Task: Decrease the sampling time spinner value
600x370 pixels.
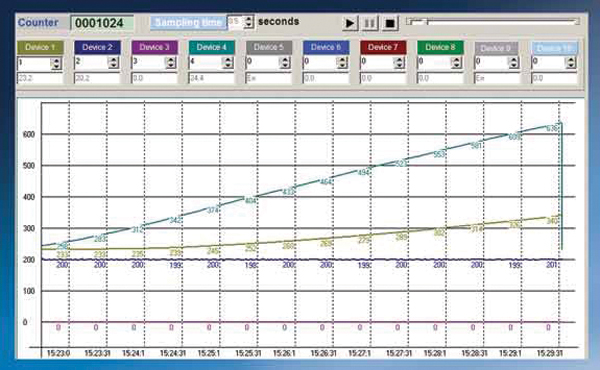Action: [x=249, y=25]
